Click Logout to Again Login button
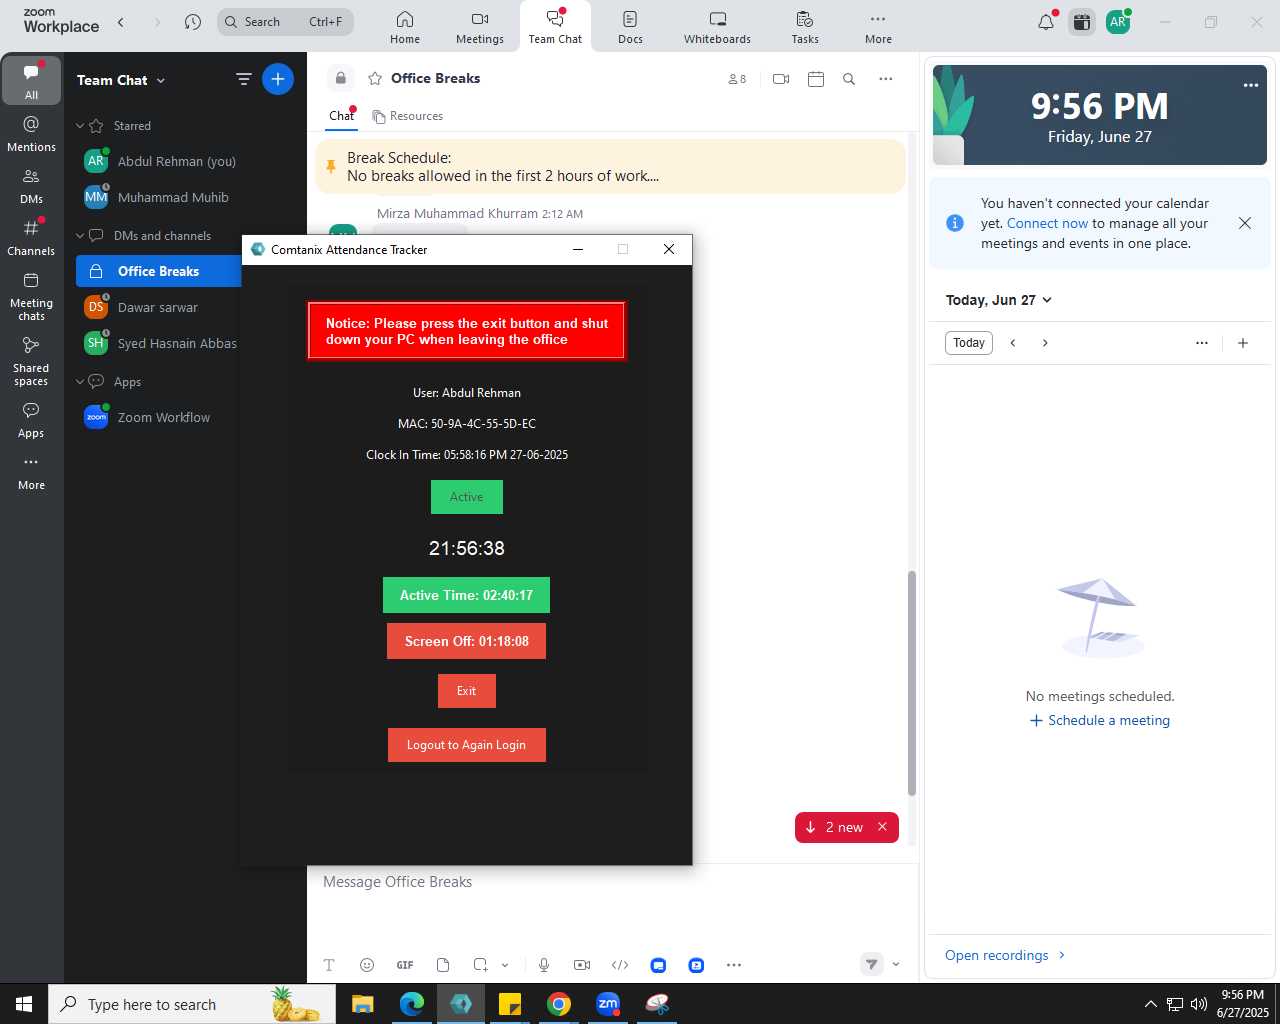The width and height of the screenshot is (1280, 1024). (x=466, y=745)
